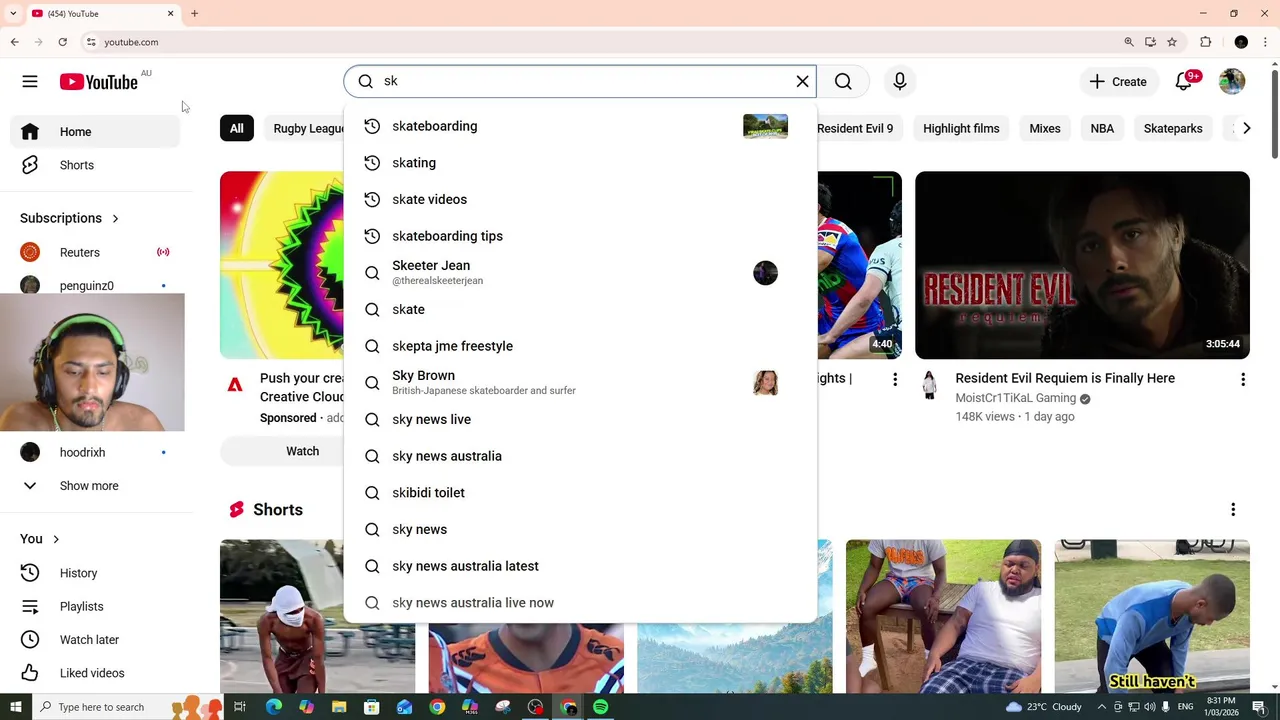Open MoistCr1TiKaL Gaming channel link

1015,398
